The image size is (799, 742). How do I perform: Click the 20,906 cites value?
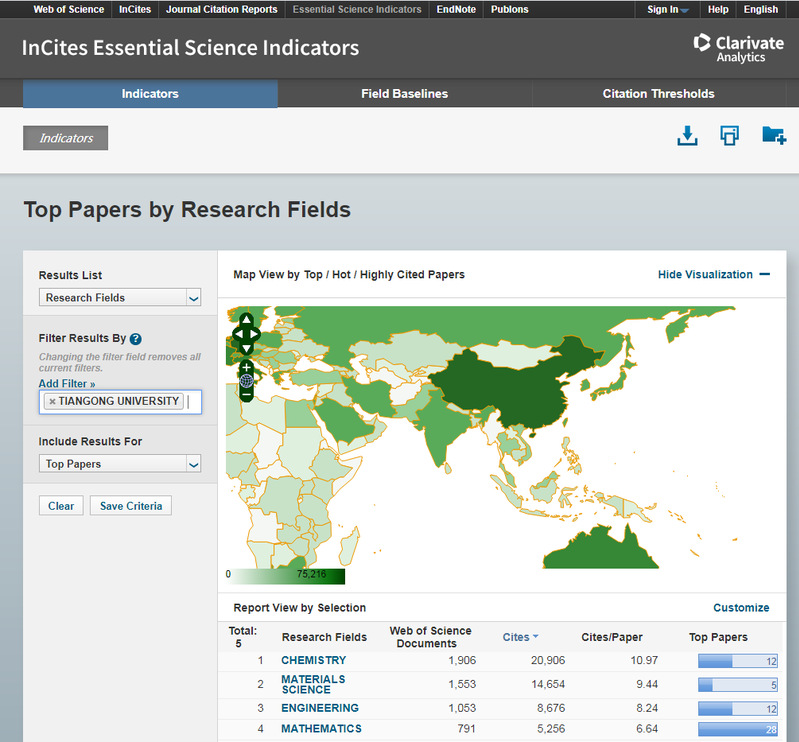(548, 660)
